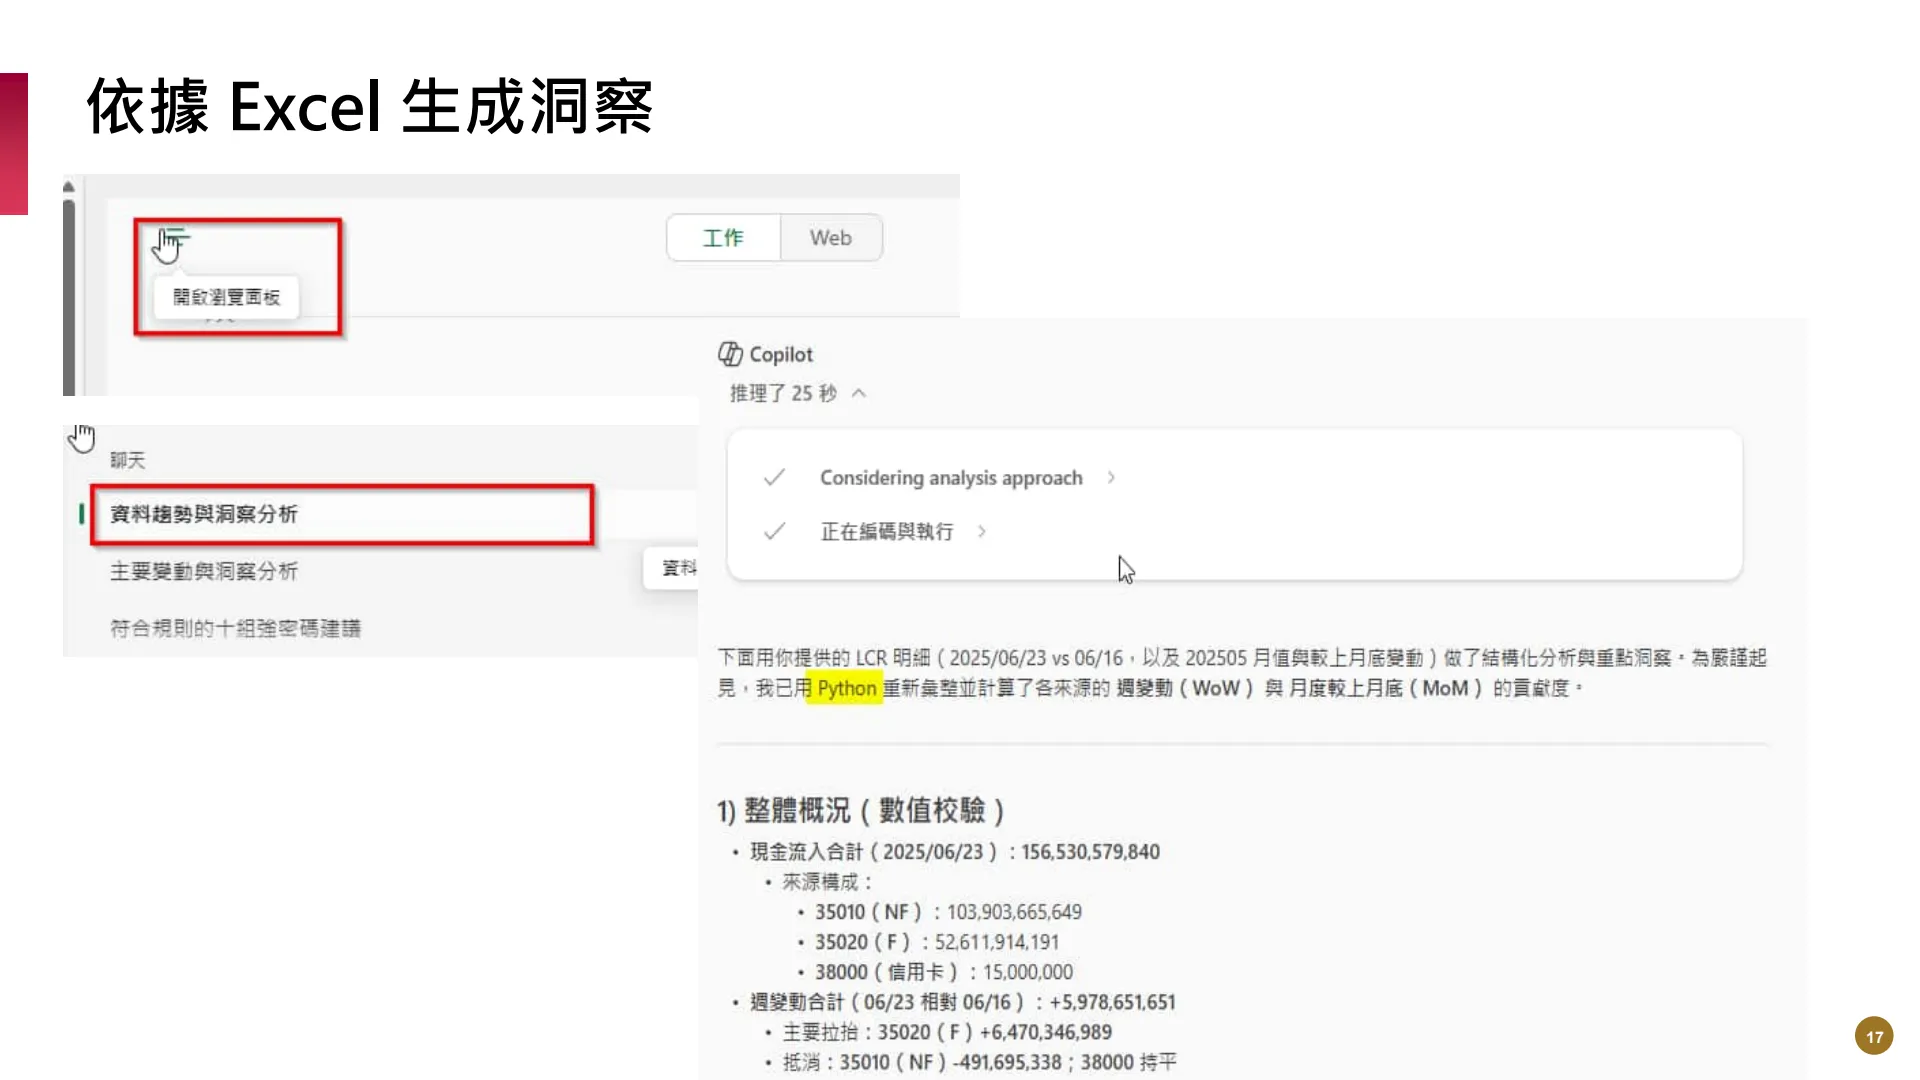1920x1080 pixels.
Task: Click the vertical scrollbar thumb
Action: 69,298
